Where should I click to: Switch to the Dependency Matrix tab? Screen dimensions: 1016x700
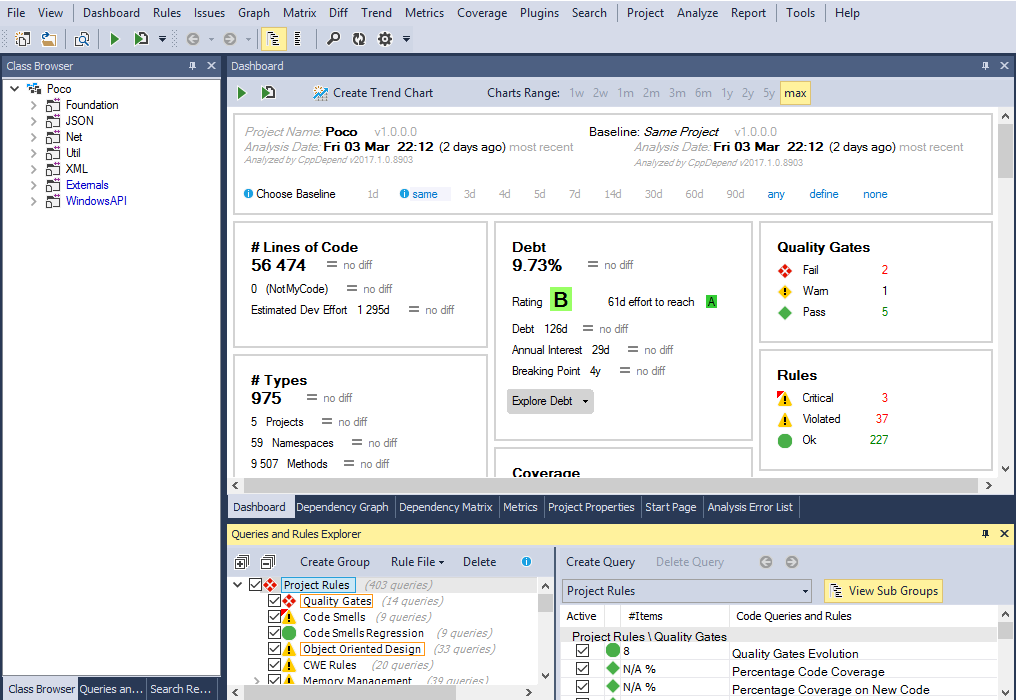tap(446, 506)
